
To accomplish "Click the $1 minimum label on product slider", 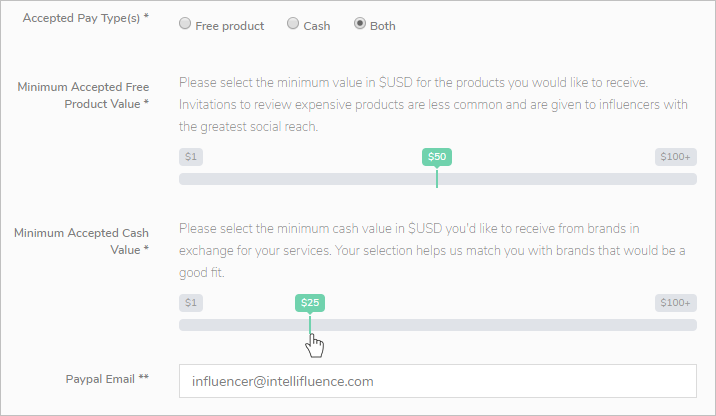I will [190, 157].
